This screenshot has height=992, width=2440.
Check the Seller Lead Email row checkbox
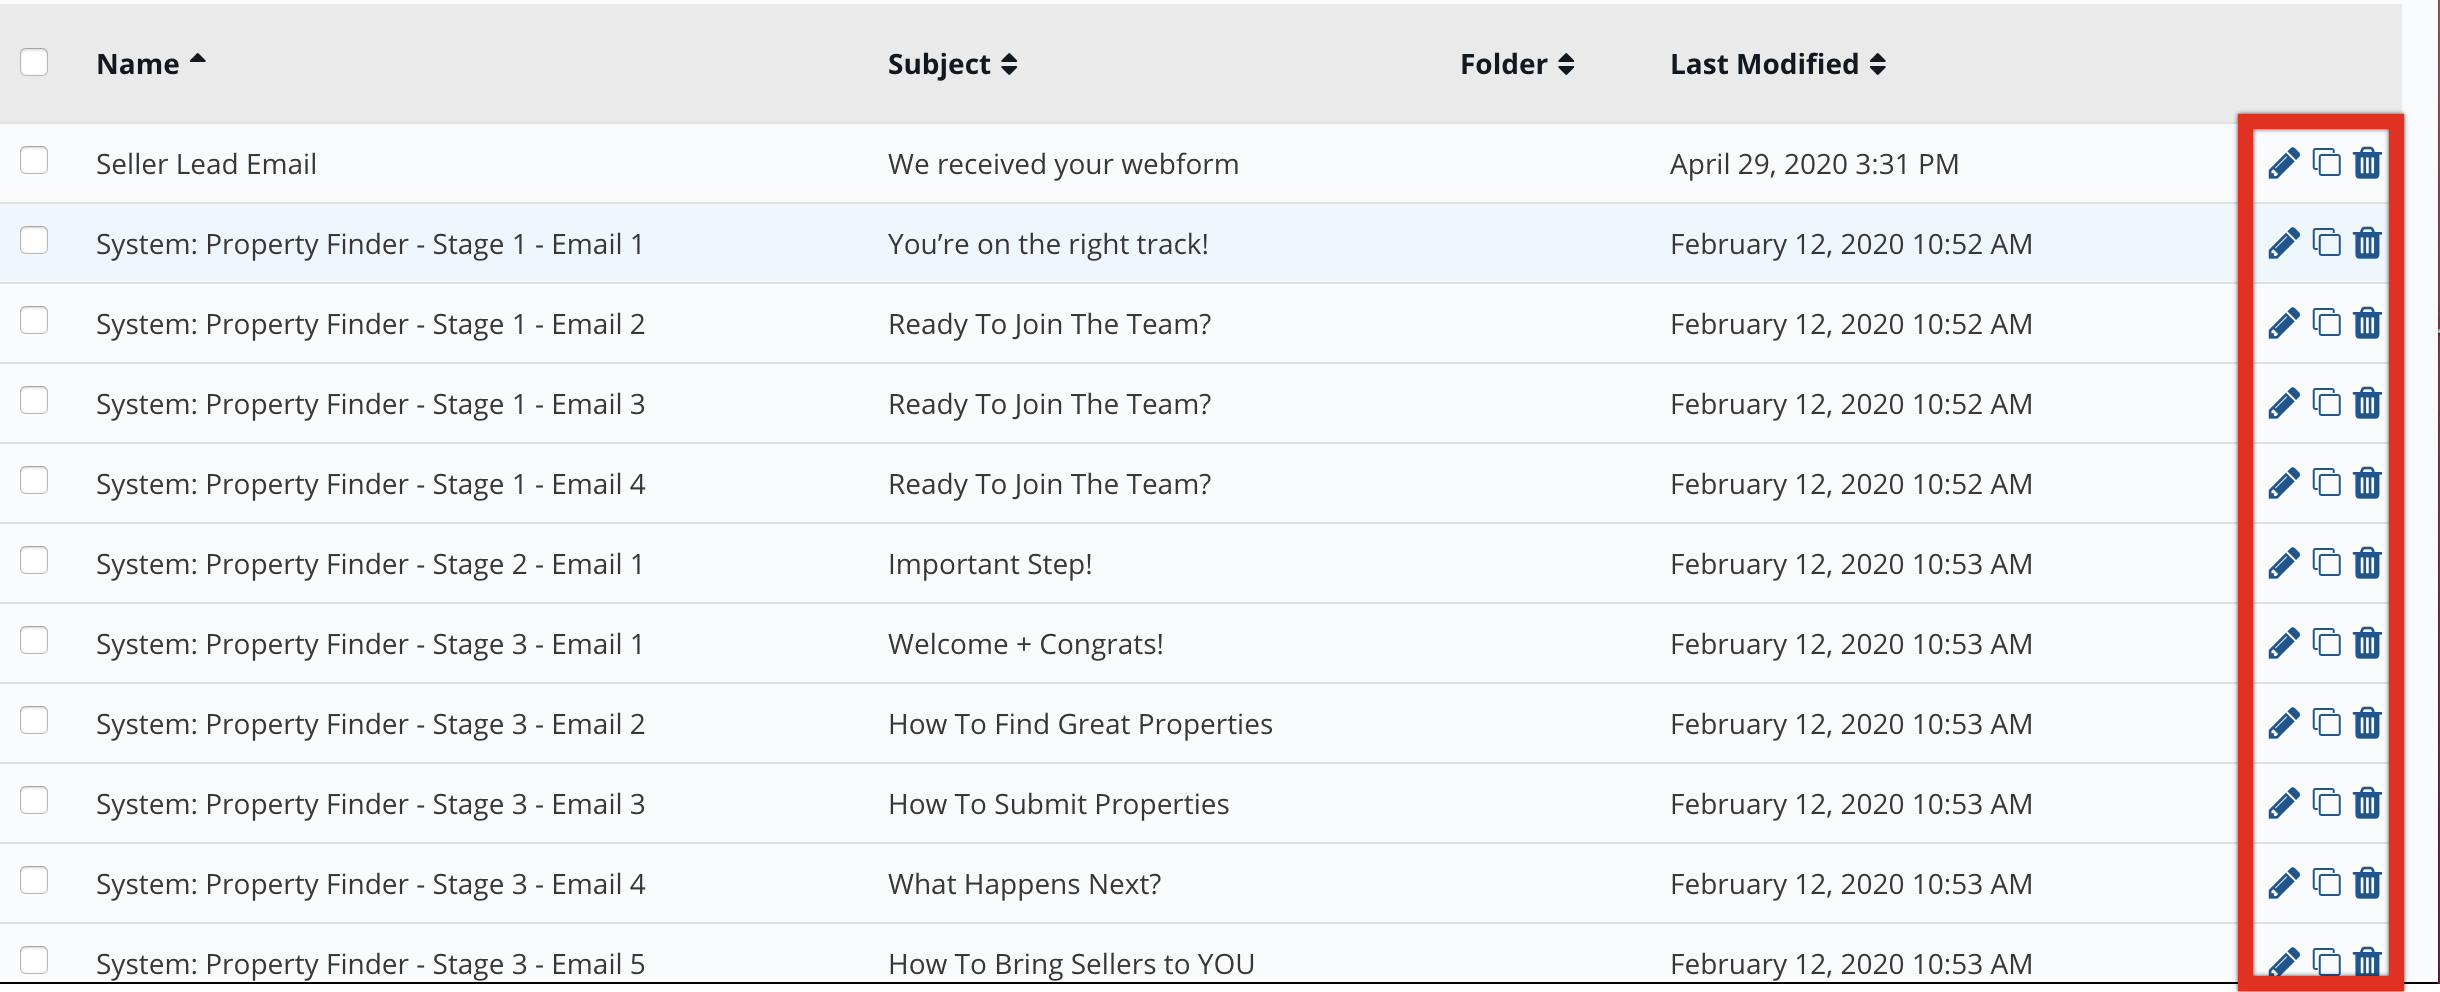[x=34, y=160]
